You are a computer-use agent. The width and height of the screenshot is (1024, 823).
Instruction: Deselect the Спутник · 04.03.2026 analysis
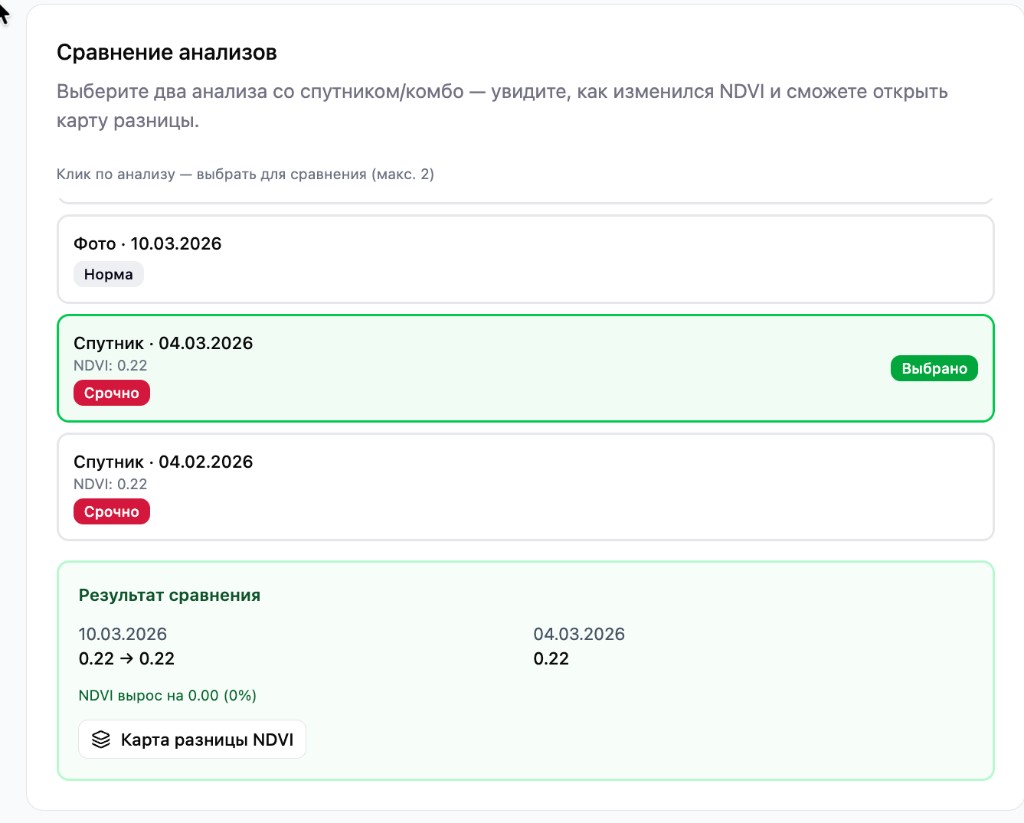click(525, 368)
